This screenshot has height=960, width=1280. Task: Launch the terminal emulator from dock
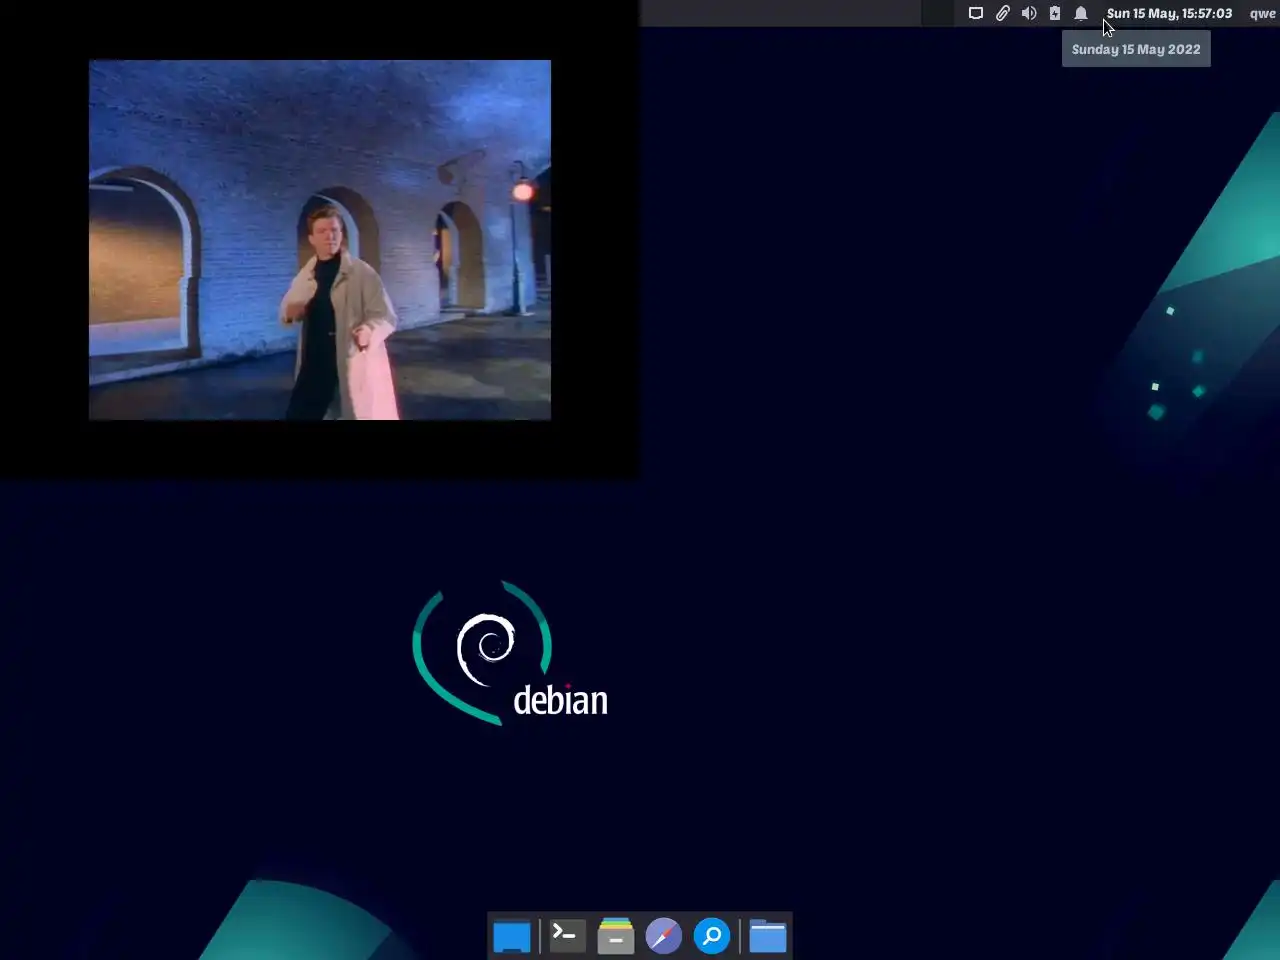coord(567,936)
